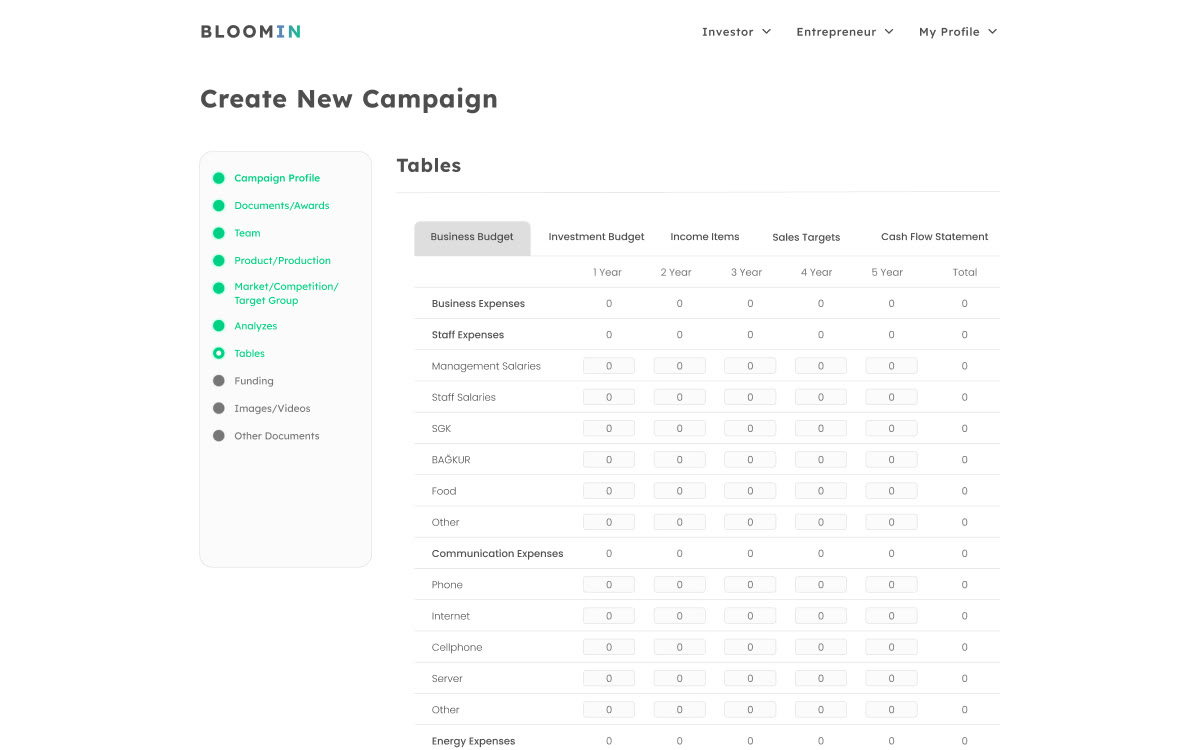Select the Tables step in sidebar
The height and width of the screenshot is (750, 1200).
(249, 354)
